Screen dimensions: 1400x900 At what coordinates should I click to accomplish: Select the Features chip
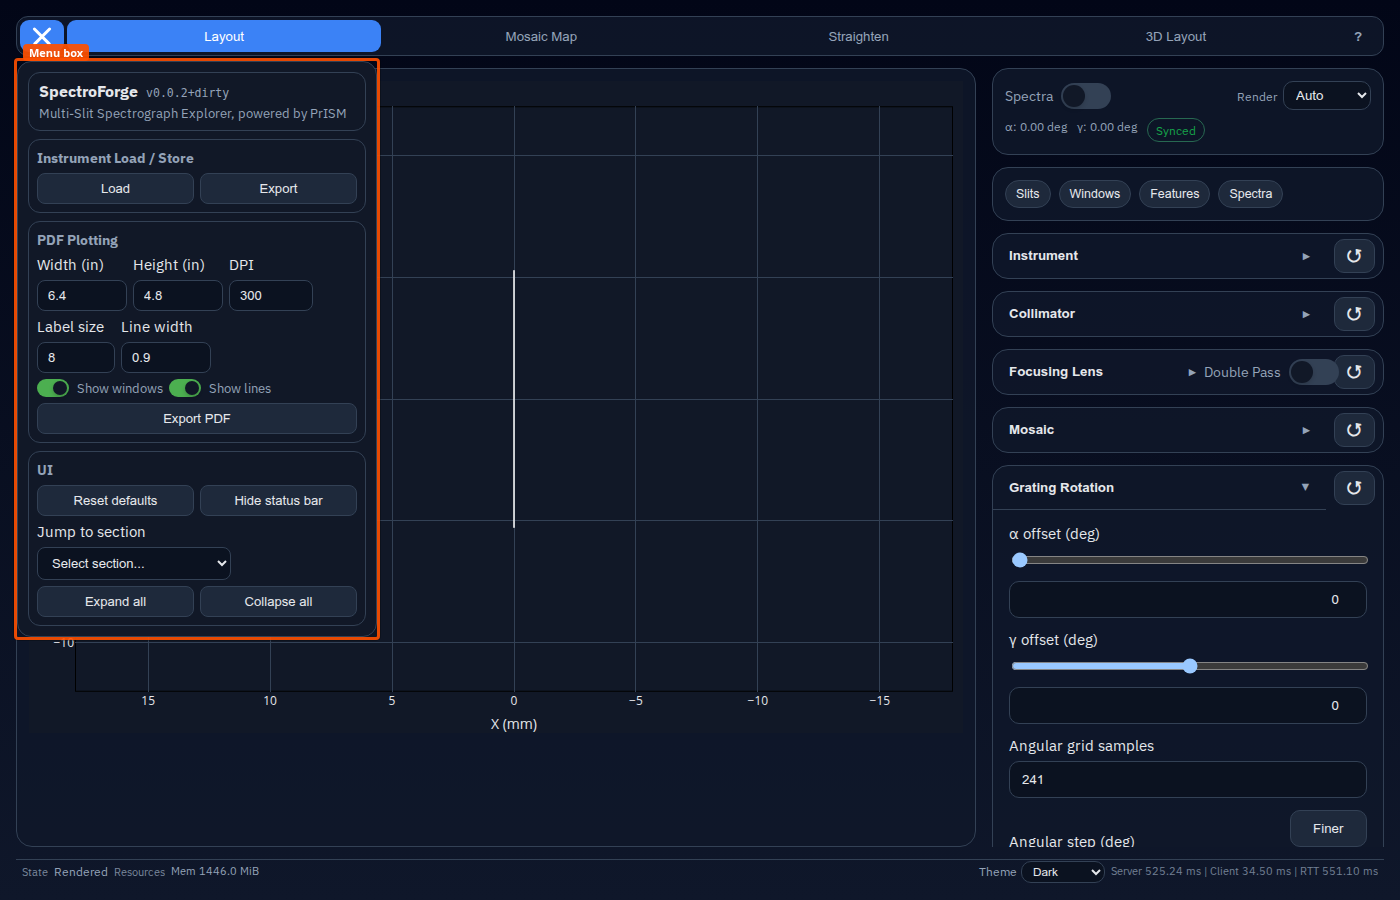[1175, 194]
